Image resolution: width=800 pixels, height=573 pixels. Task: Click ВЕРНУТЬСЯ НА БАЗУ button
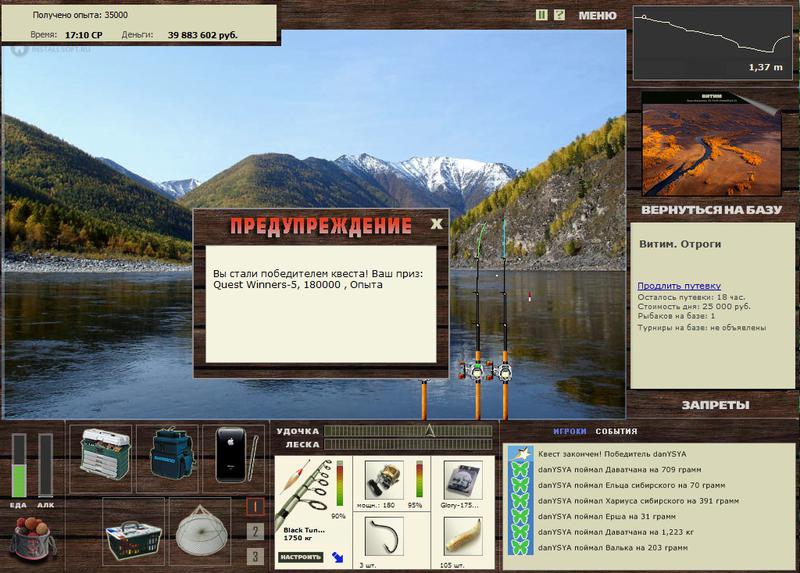pos(711,210)
